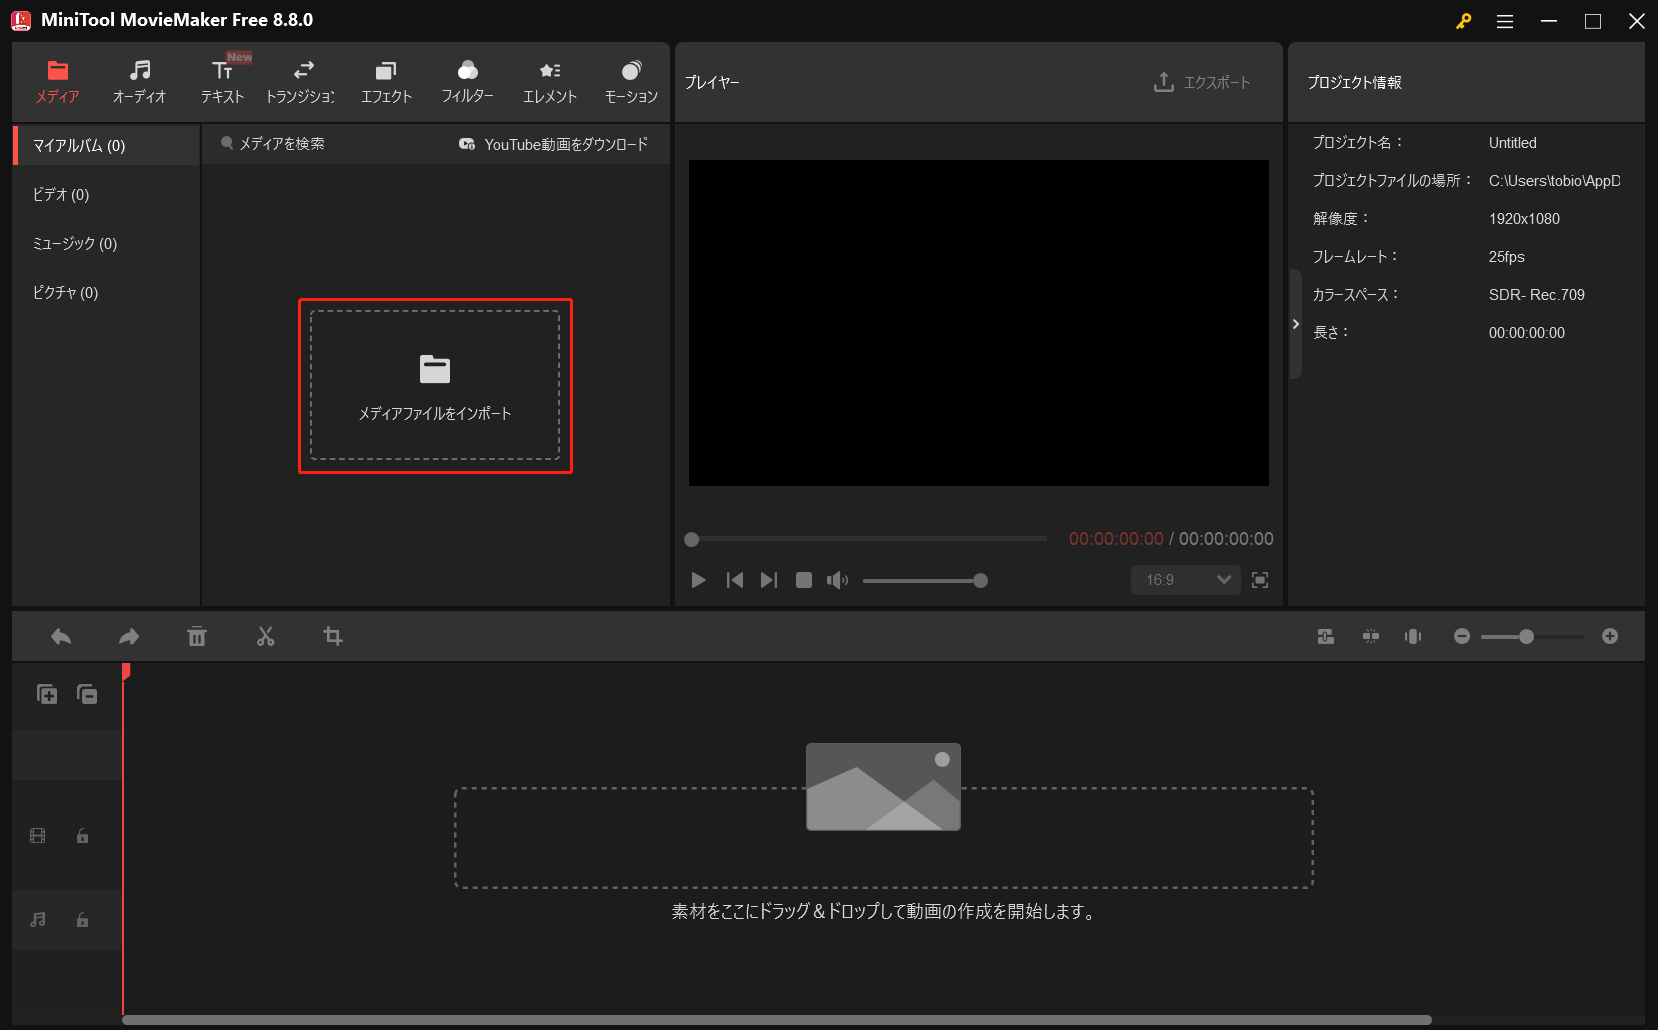Switch to the オーディオ (Audio) tab
Screen dimensions: 1658x1030
tap(140, 82)
